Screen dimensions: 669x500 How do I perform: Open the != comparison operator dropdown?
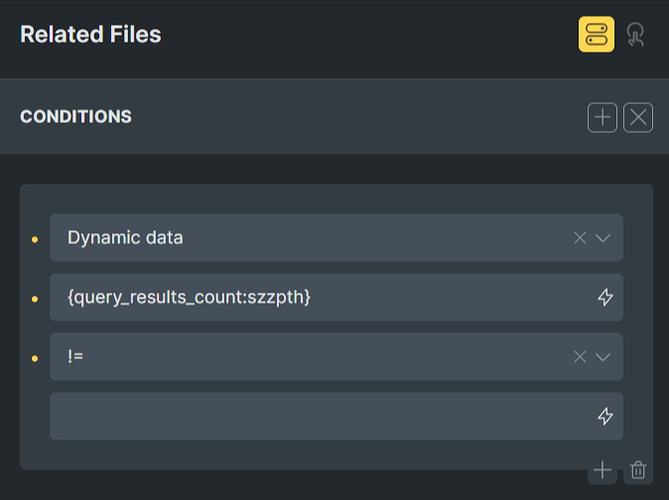[x=336, y=357]
